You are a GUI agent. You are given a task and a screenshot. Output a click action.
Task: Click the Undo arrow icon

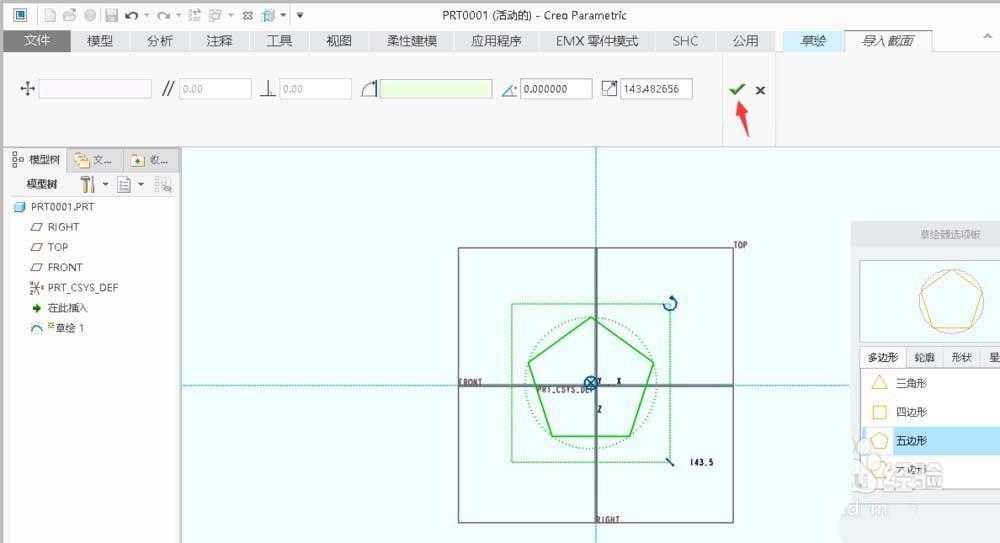(x=131, y=15)
